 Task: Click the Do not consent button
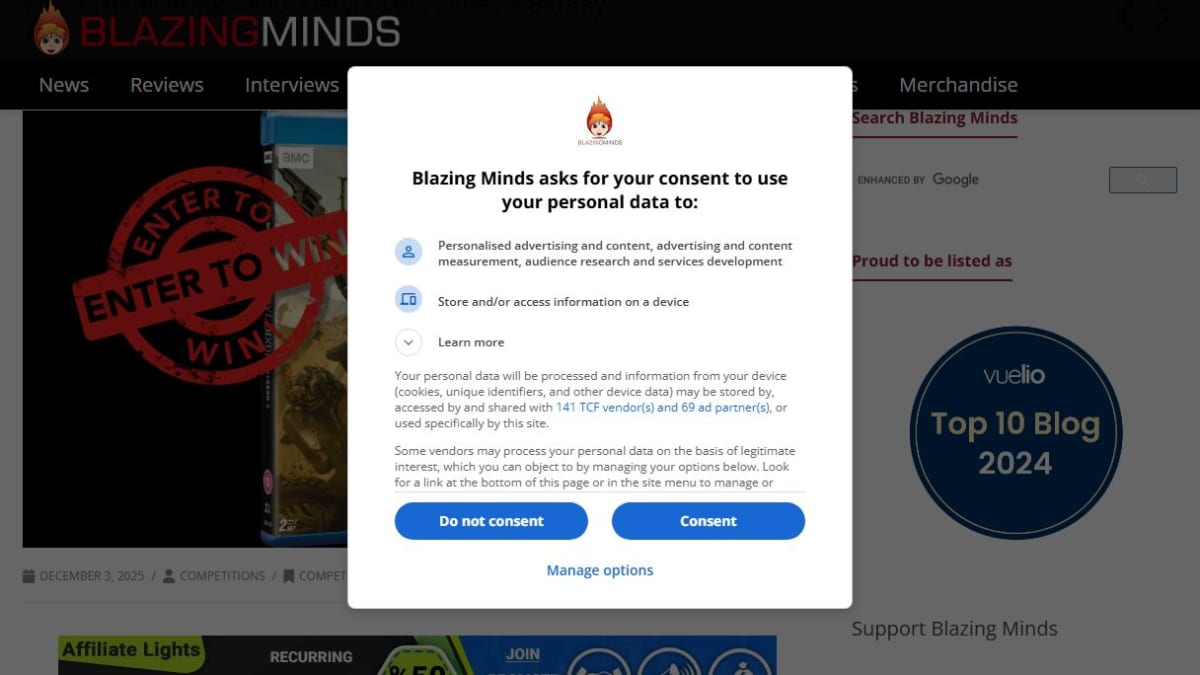pos(491,521)
